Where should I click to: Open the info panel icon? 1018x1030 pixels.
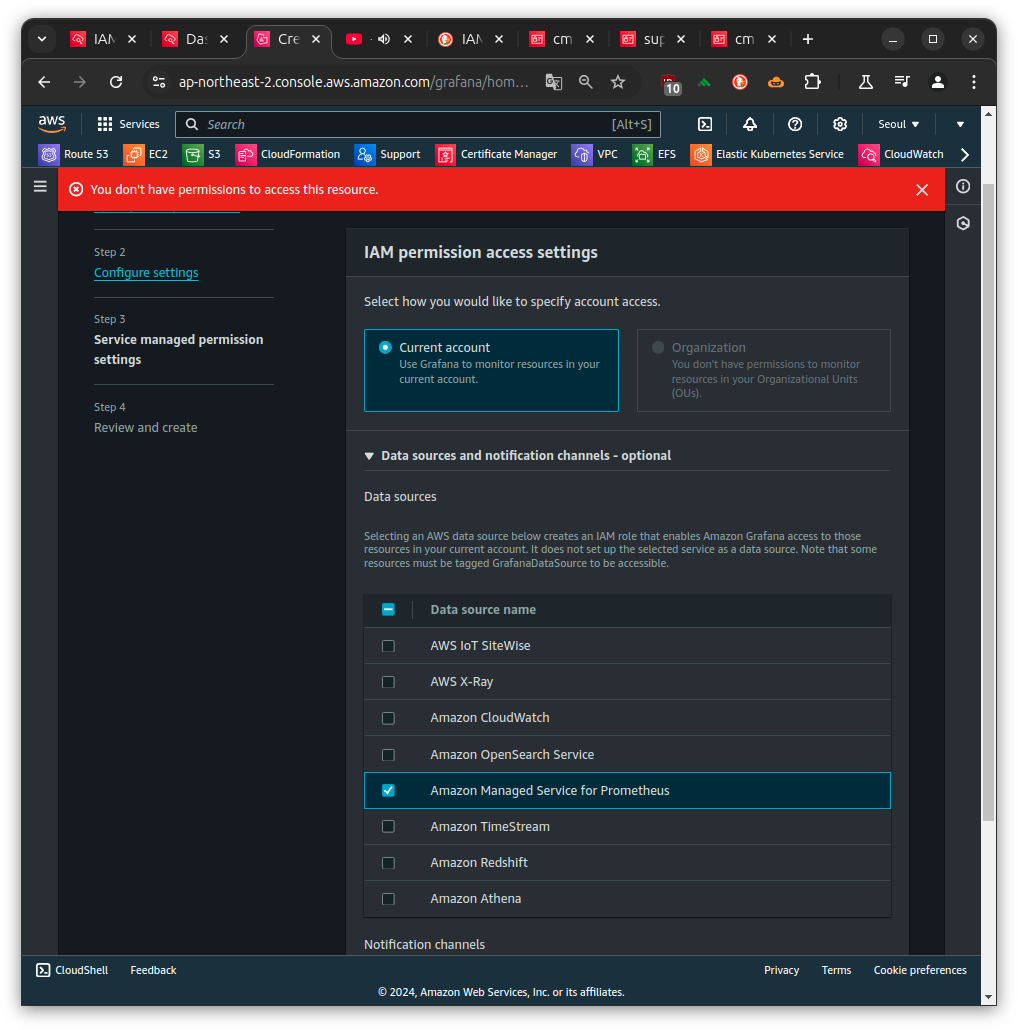point(963,187)
